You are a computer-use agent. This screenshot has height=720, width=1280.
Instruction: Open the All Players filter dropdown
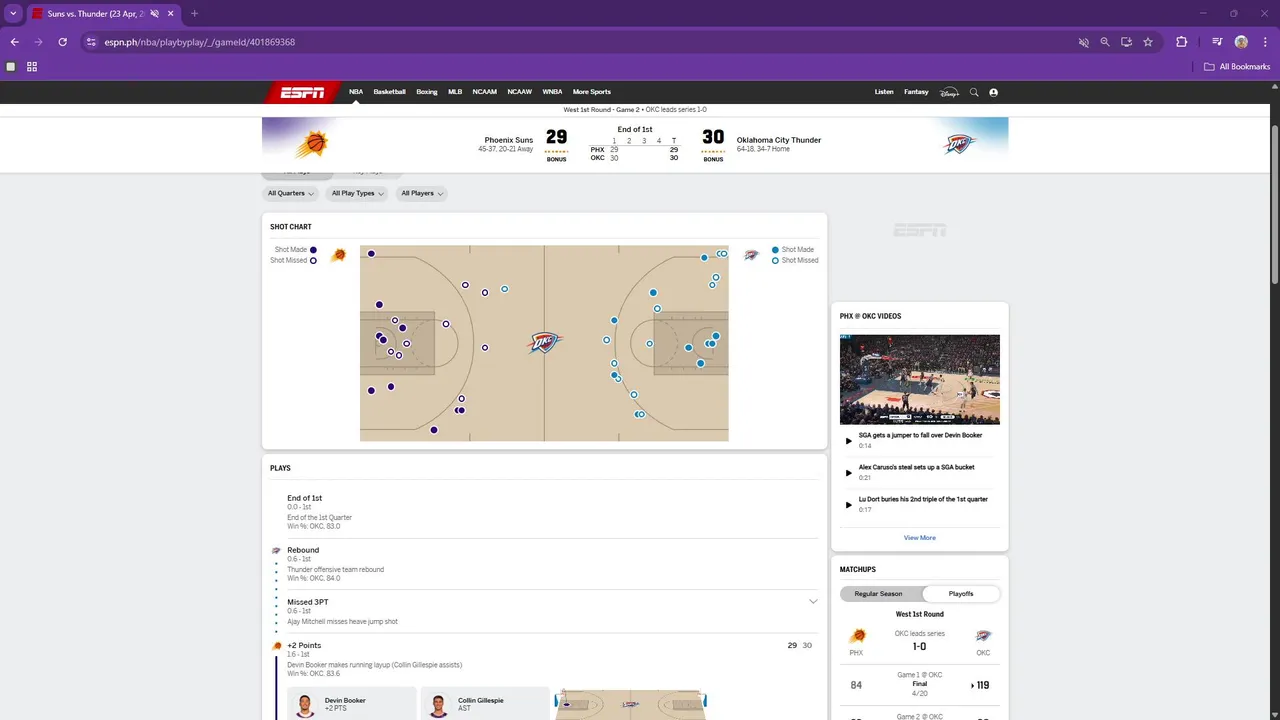point(422,193)
